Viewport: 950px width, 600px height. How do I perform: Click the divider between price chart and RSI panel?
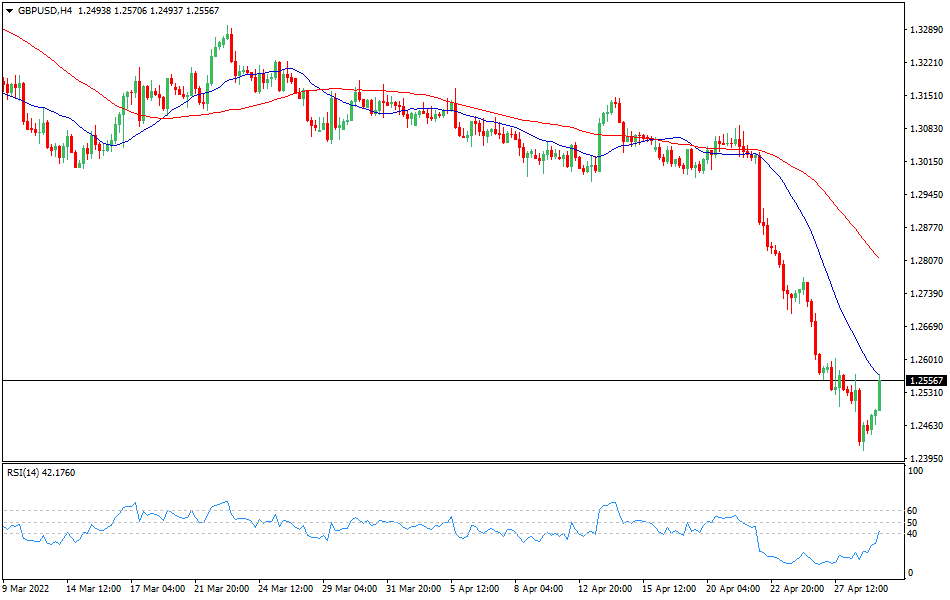tap(450, 462)
